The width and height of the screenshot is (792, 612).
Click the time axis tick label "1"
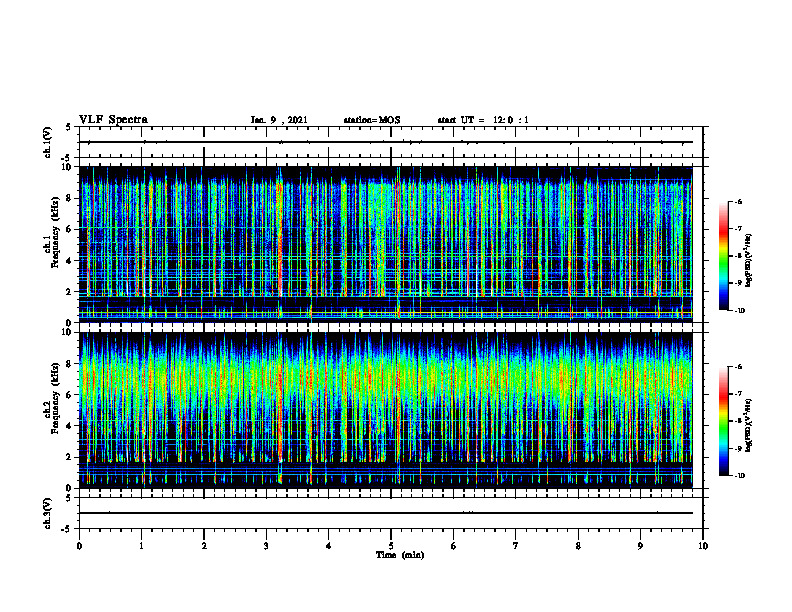(x=141, y=546)
